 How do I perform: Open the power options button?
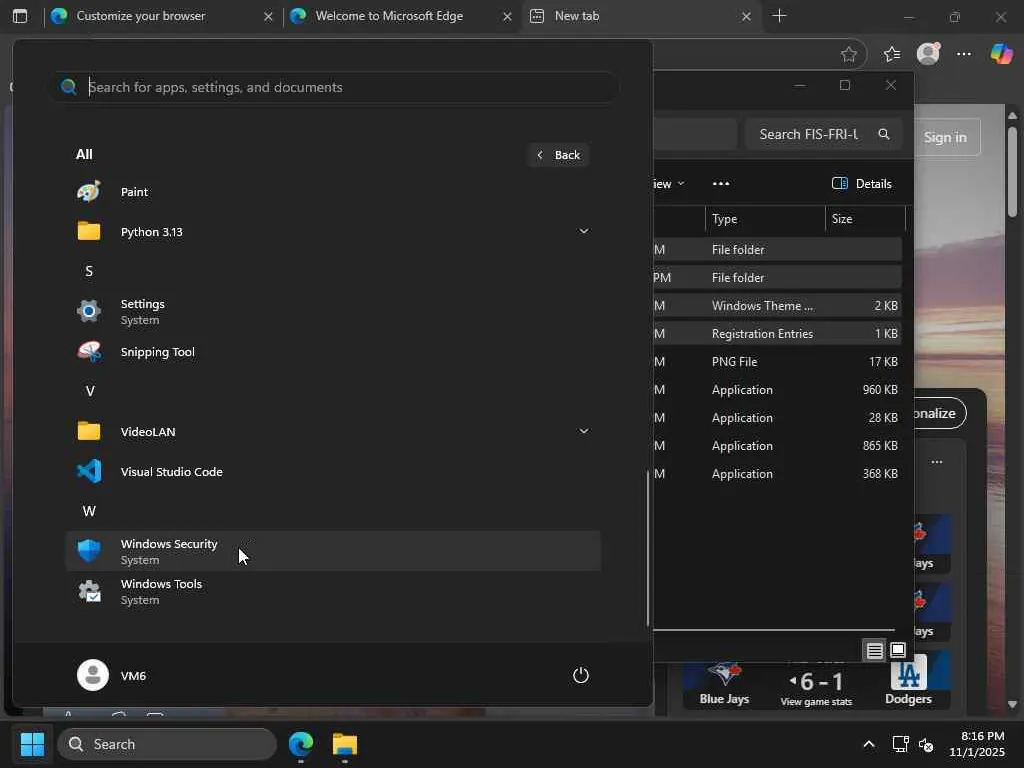(581, 675)
